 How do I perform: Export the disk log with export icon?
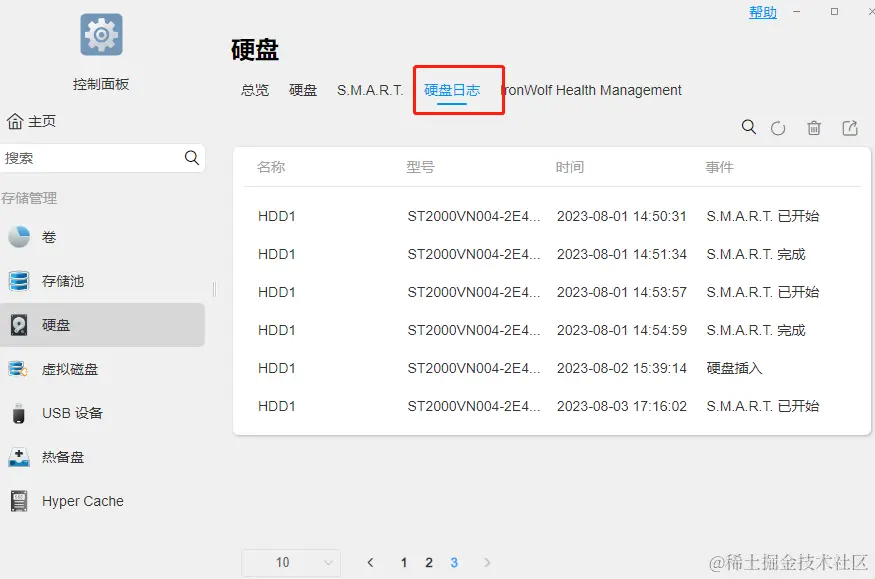click(x=850, y=128)
